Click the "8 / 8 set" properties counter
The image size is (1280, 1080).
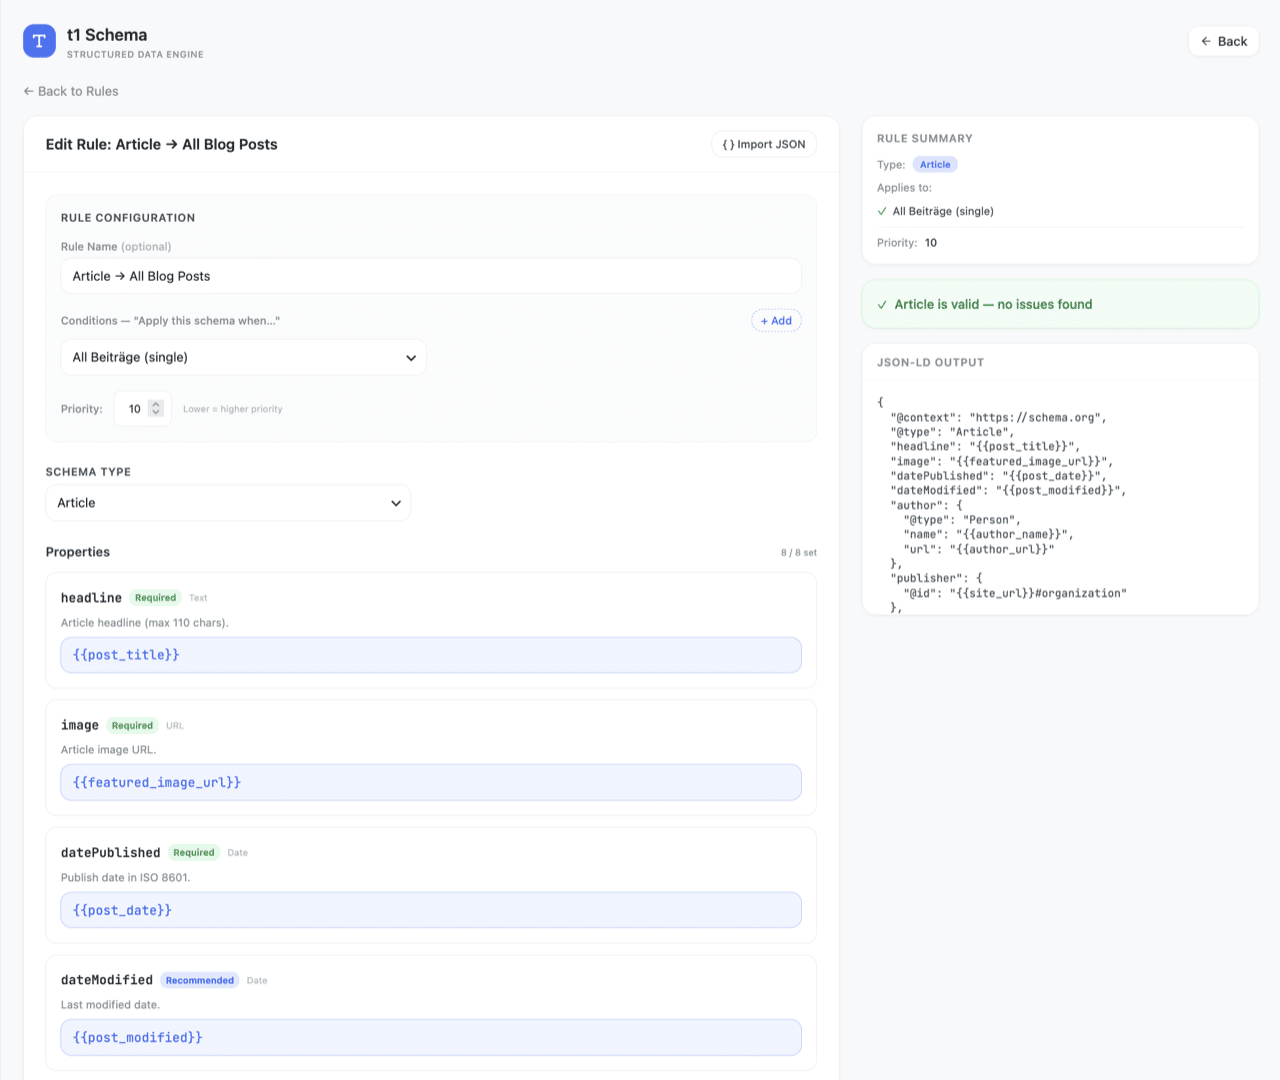point(799,553)
